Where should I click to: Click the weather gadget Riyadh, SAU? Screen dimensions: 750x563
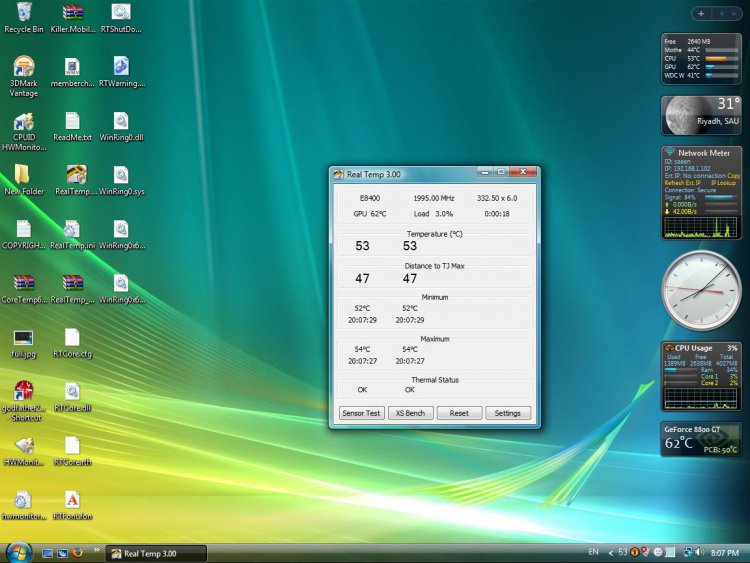pyautogui.click(x=701, y=115)
